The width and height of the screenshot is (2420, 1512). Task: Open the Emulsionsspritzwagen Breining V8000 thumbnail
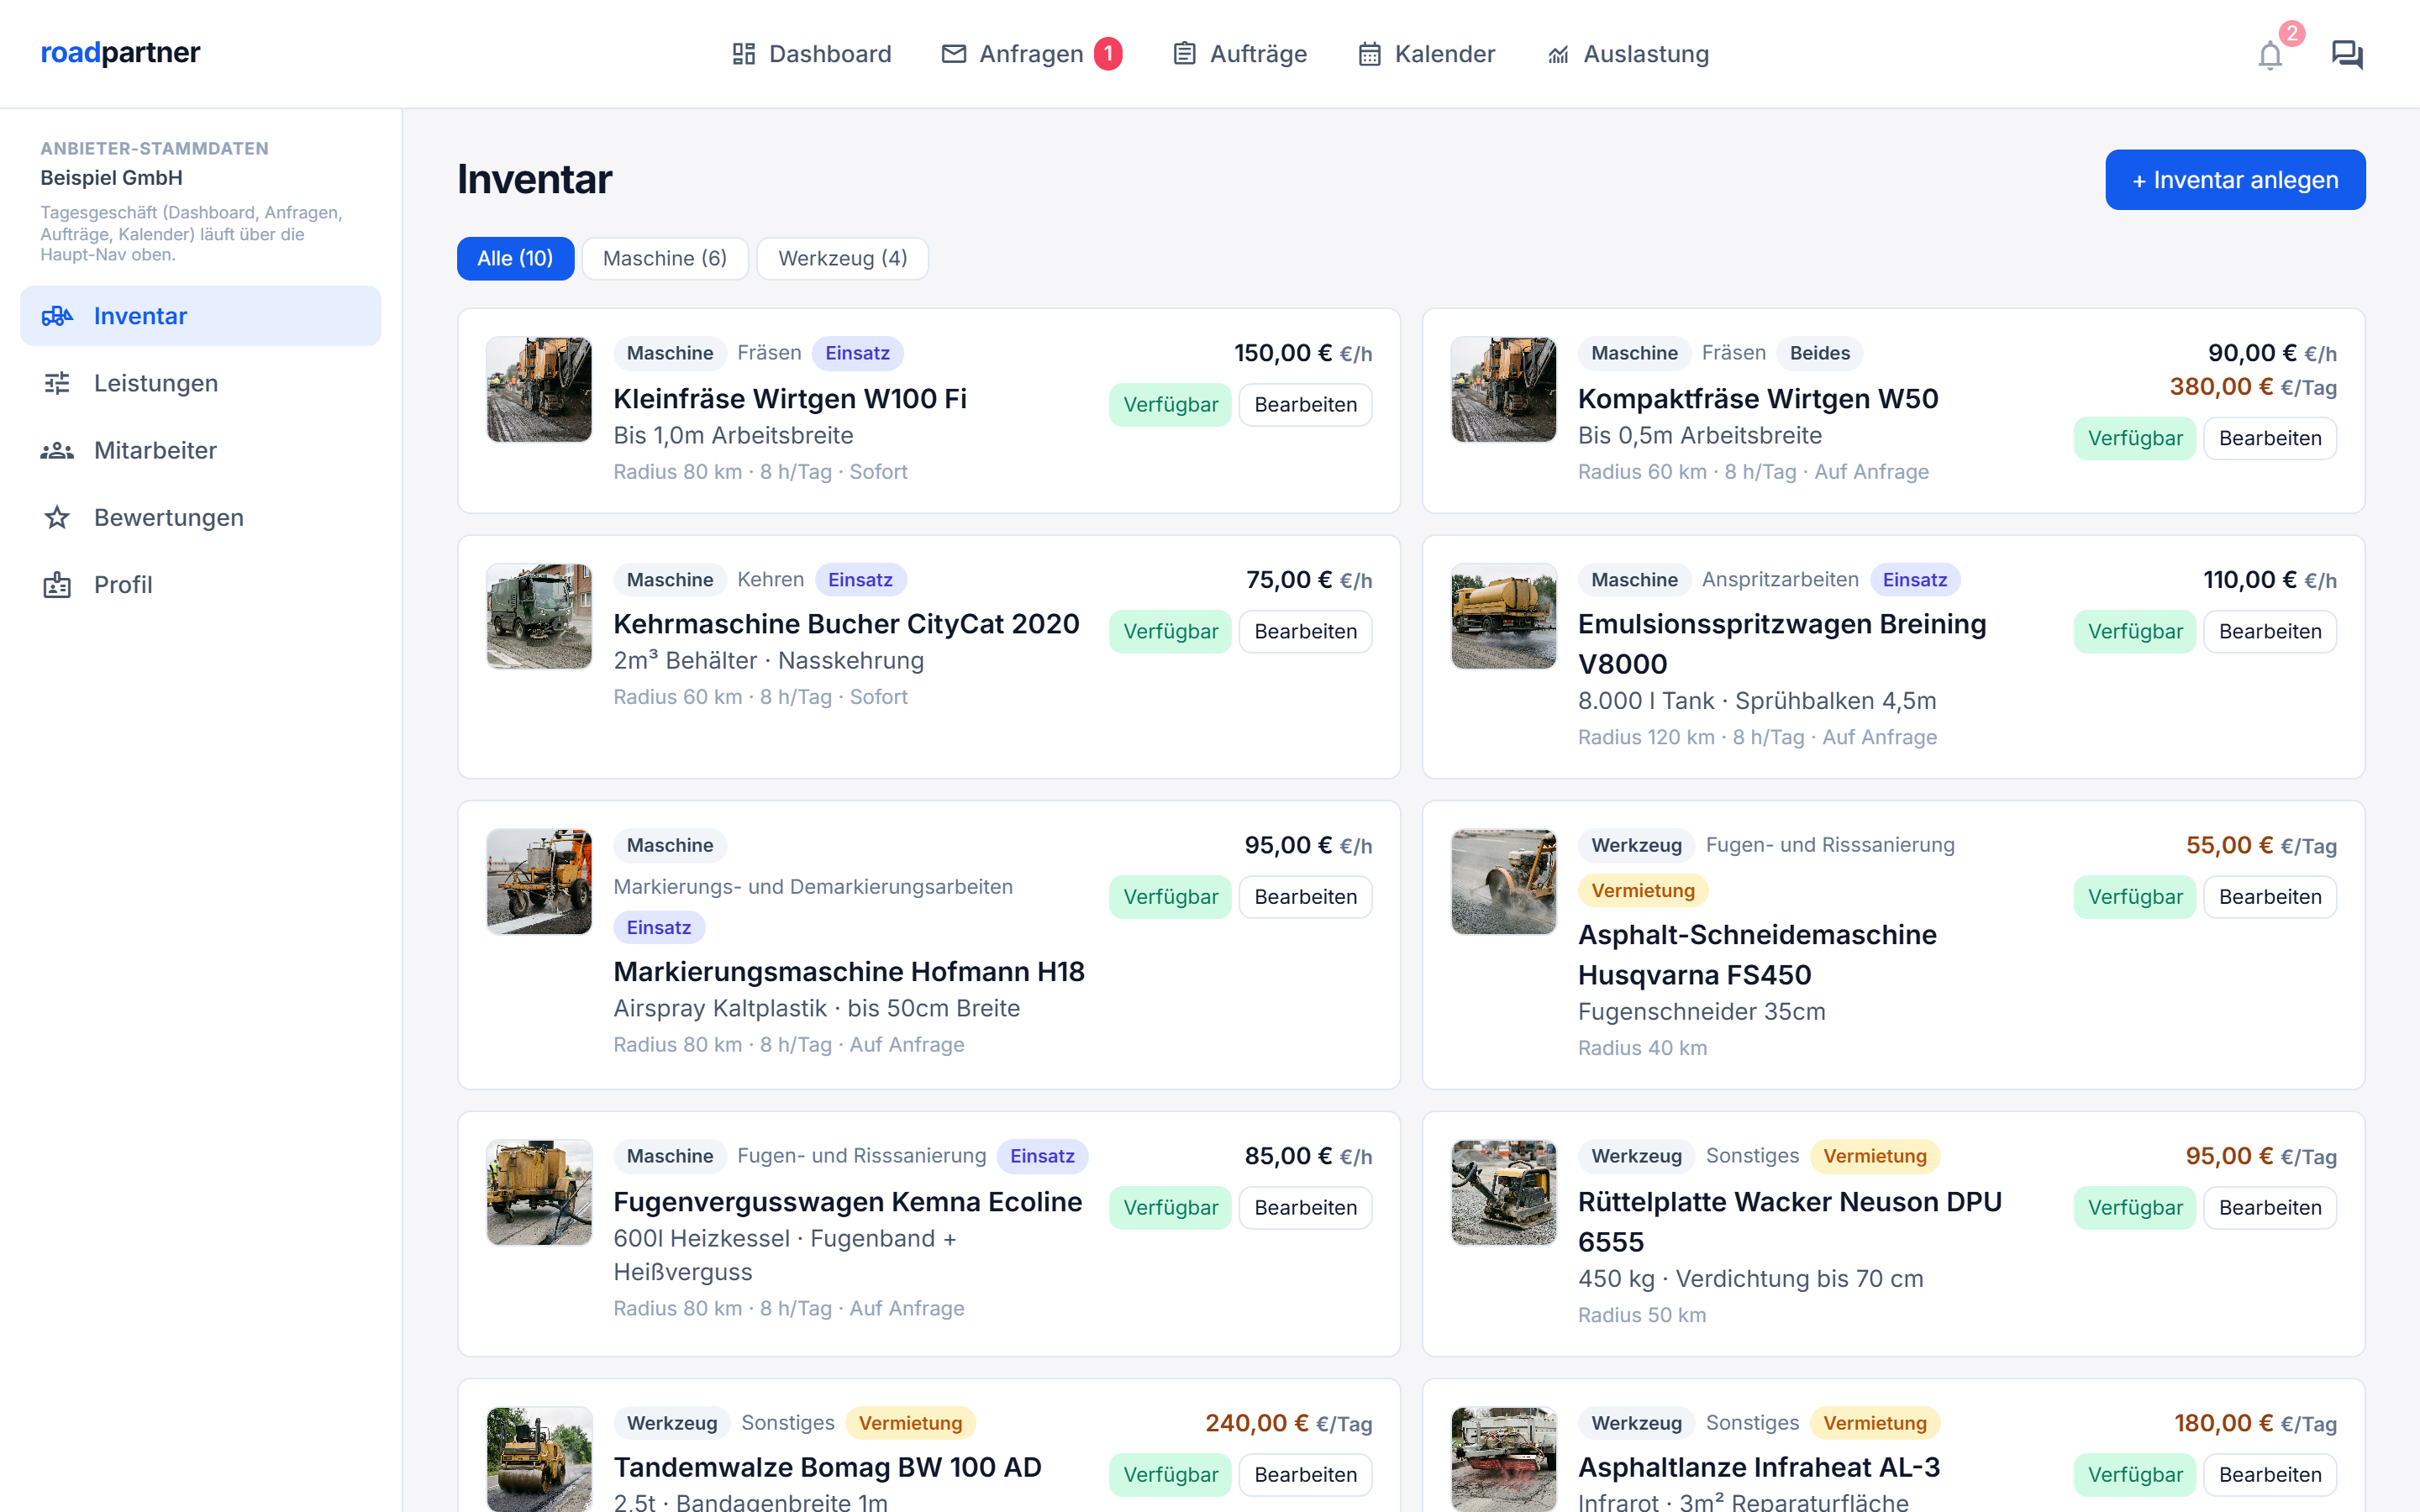1504,616
